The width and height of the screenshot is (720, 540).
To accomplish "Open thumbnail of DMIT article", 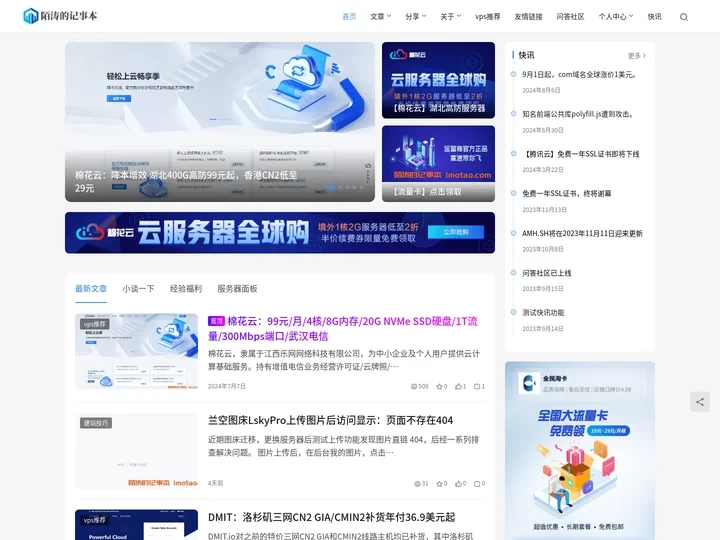I will (x=136, y=525).
